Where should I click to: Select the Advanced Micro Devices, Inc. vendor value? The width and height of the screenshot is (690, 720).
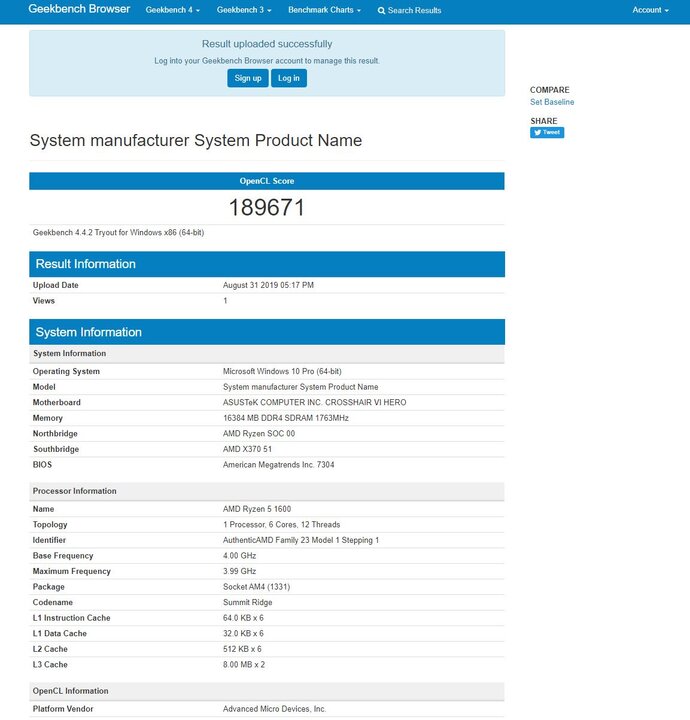pyautogui.click(x=275, y=709)
